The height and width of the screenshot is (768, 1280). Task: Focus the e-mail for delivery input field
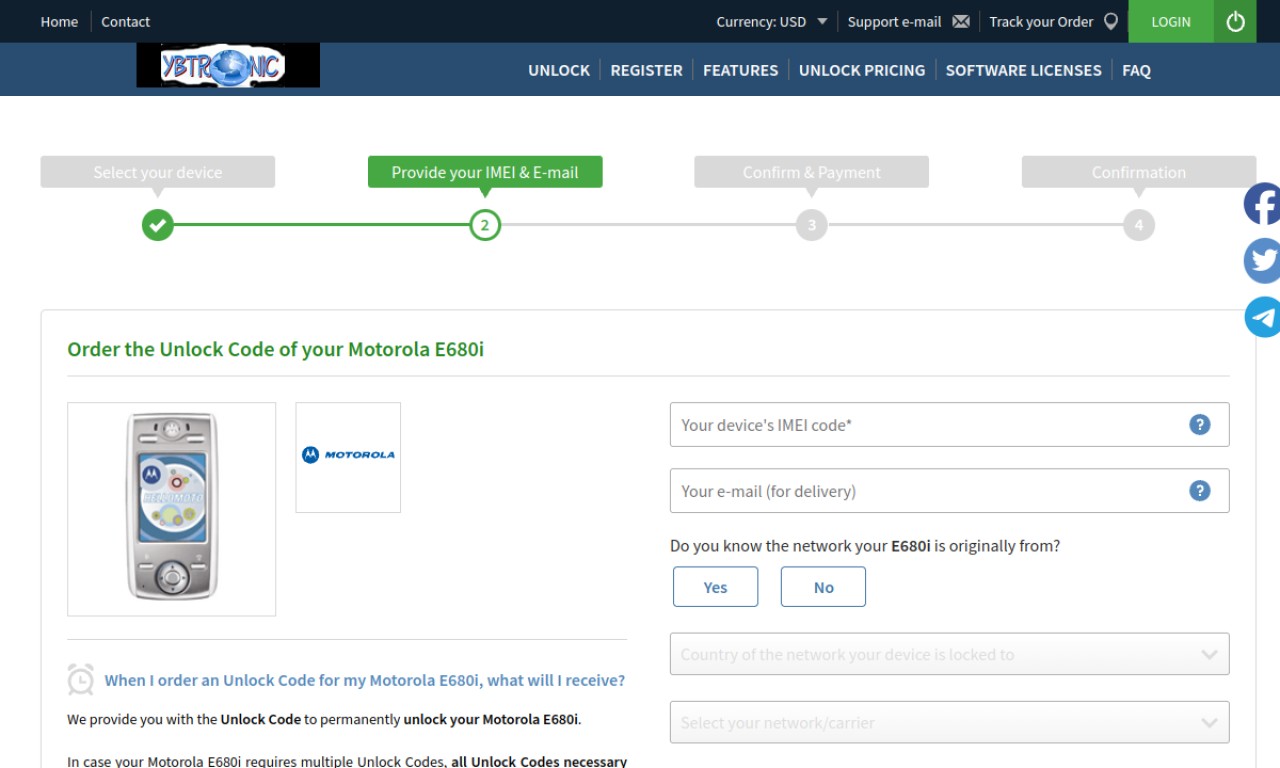pyautogui.click(x=949, y=491)
